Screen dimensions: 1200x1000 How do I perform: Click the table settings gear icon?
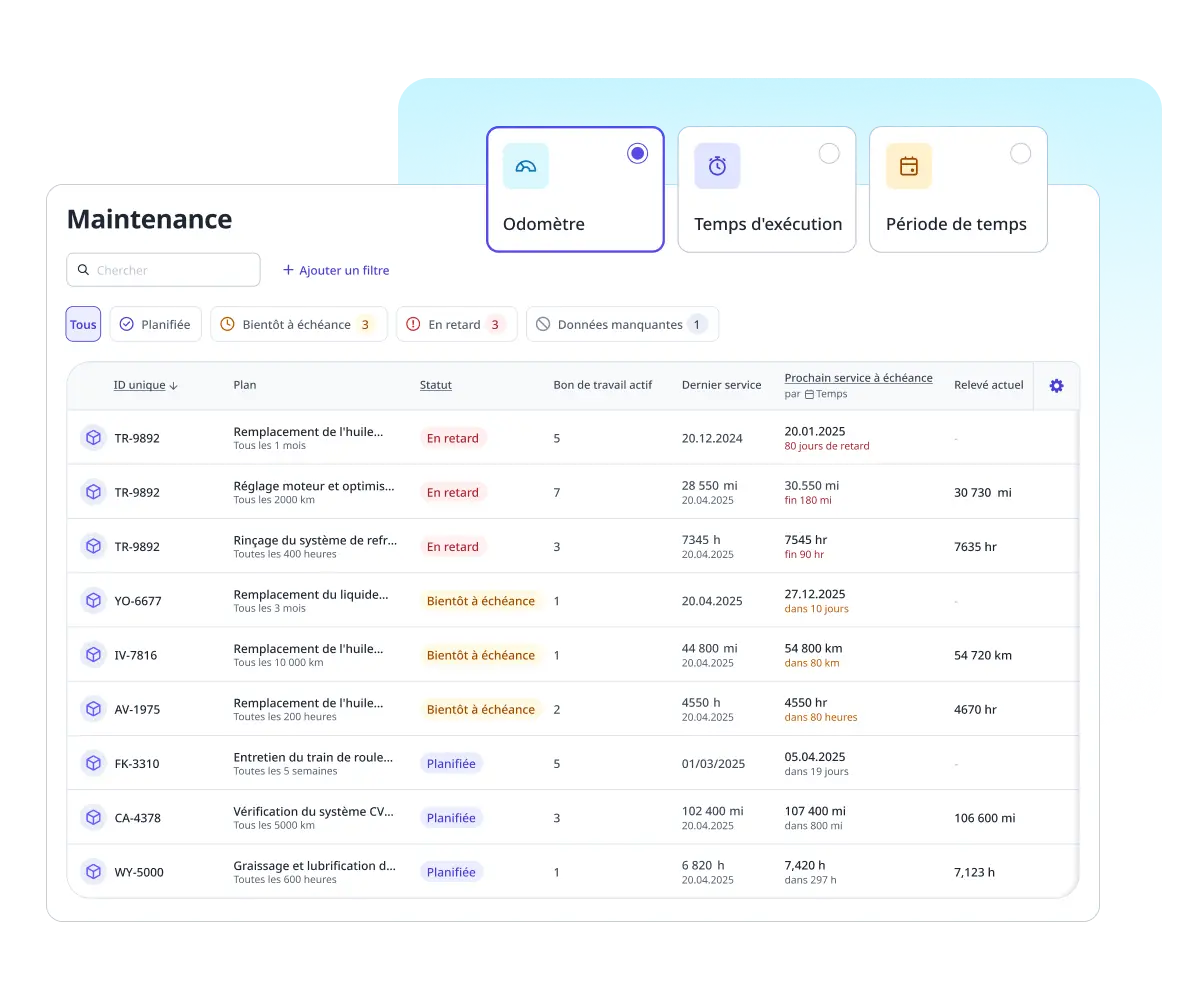click(1056, 386)
